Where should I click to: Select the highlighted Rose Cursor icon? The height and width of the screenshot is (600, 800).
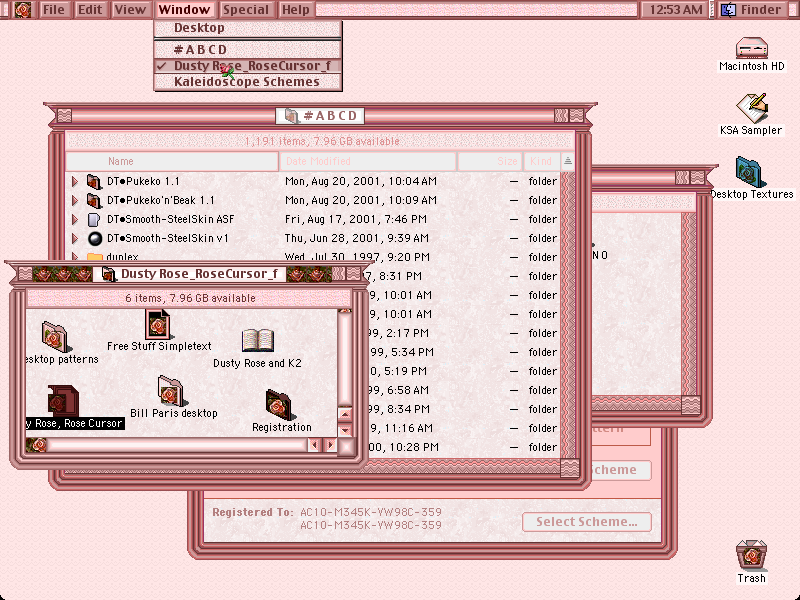point(63,401)
